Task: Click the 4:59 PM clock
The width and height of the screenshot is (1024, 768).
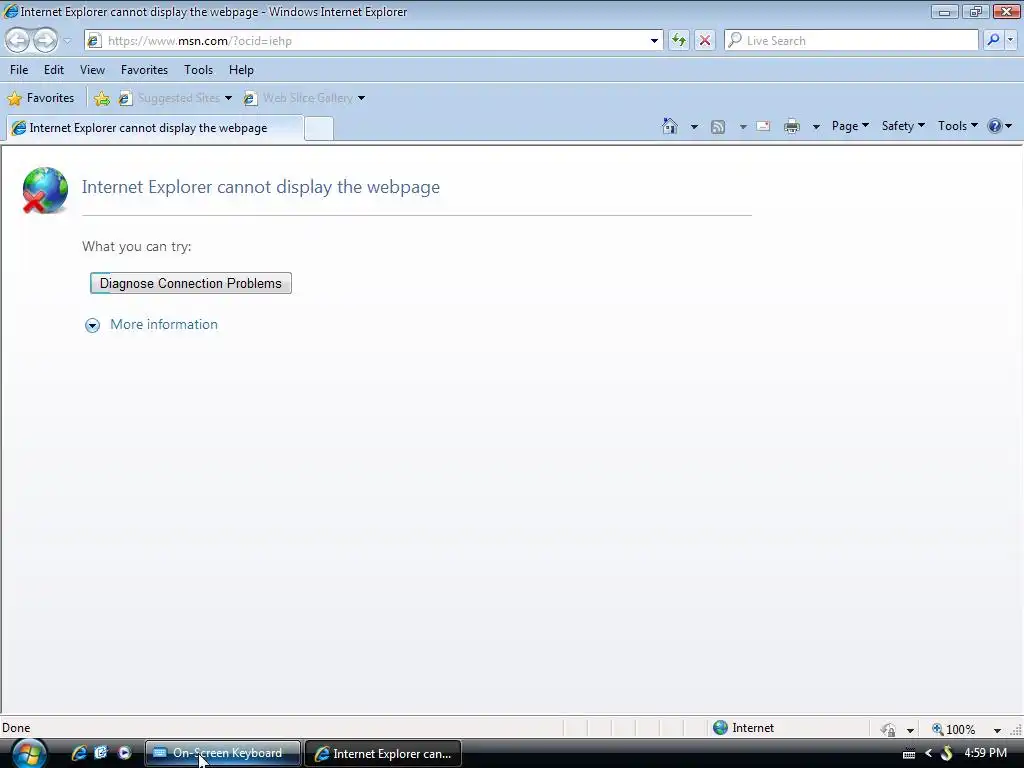Action: click(x=985, y=753)
